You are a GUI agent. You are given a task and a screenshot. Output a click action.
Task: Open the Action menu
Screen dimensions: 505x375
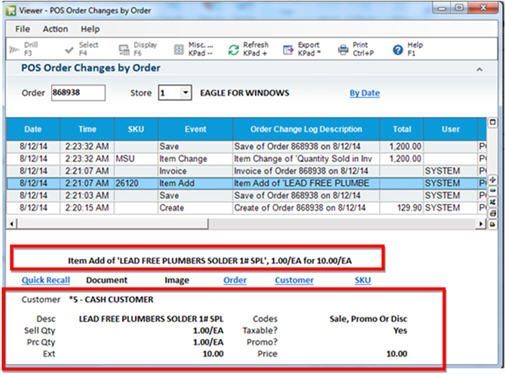point(55,29)
